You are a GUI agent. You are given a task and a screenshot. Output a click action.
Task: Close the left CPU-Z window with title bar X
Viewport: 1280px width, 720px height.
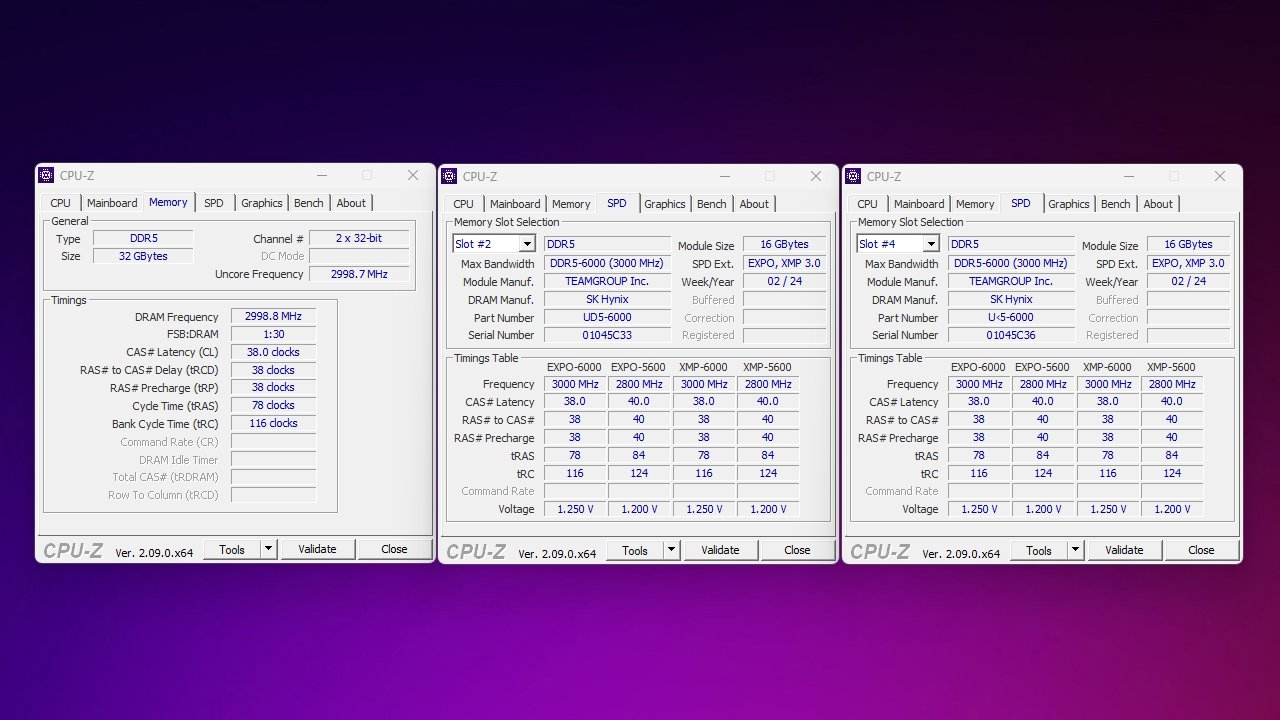pos(413,176)
